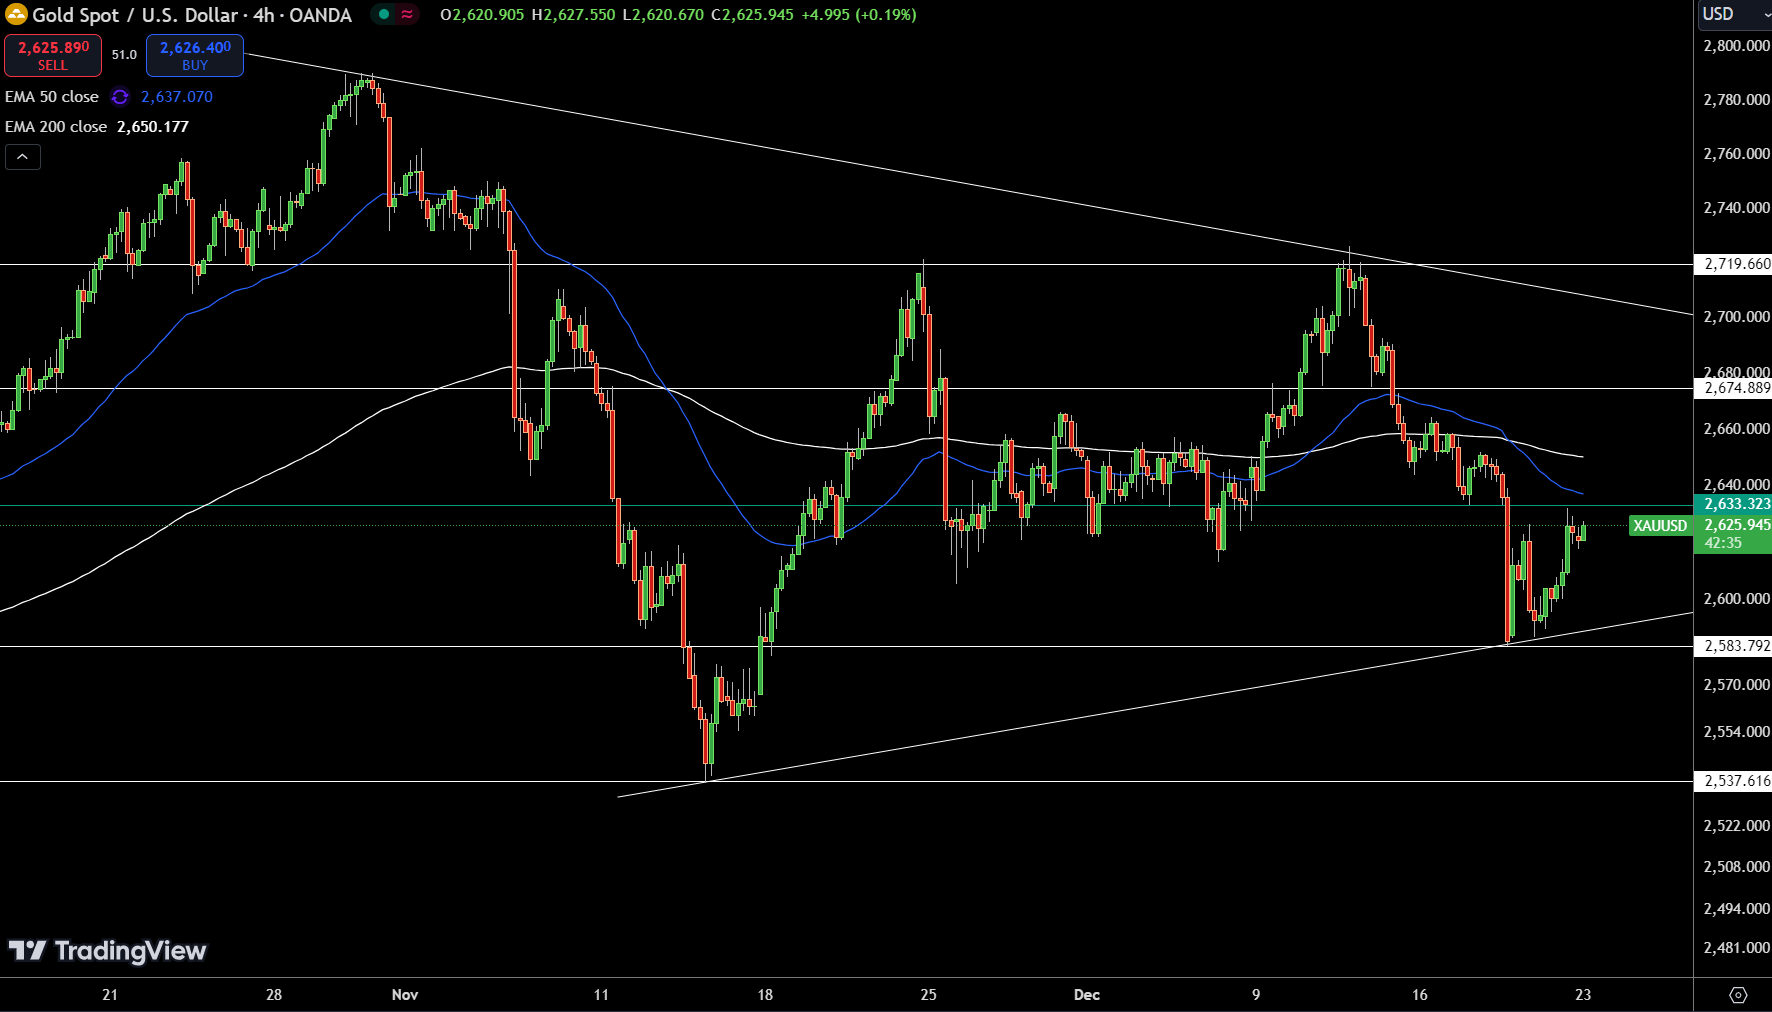
Task: Open the USD currency dropdown
Action: pyautogui.click(x=1734, y=14)
